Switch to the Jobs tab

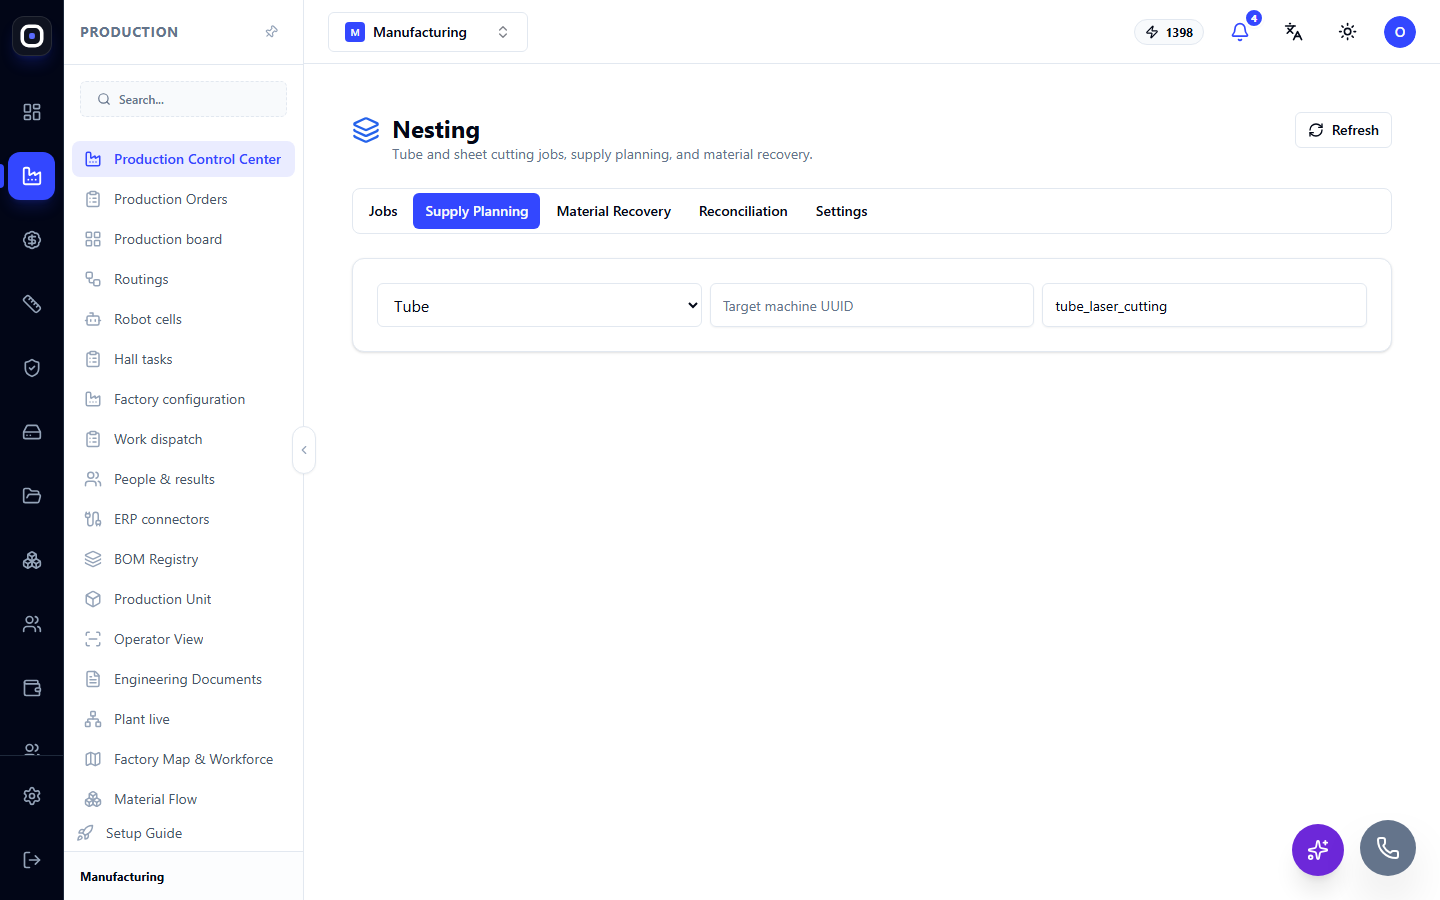(x=383, y=211)
